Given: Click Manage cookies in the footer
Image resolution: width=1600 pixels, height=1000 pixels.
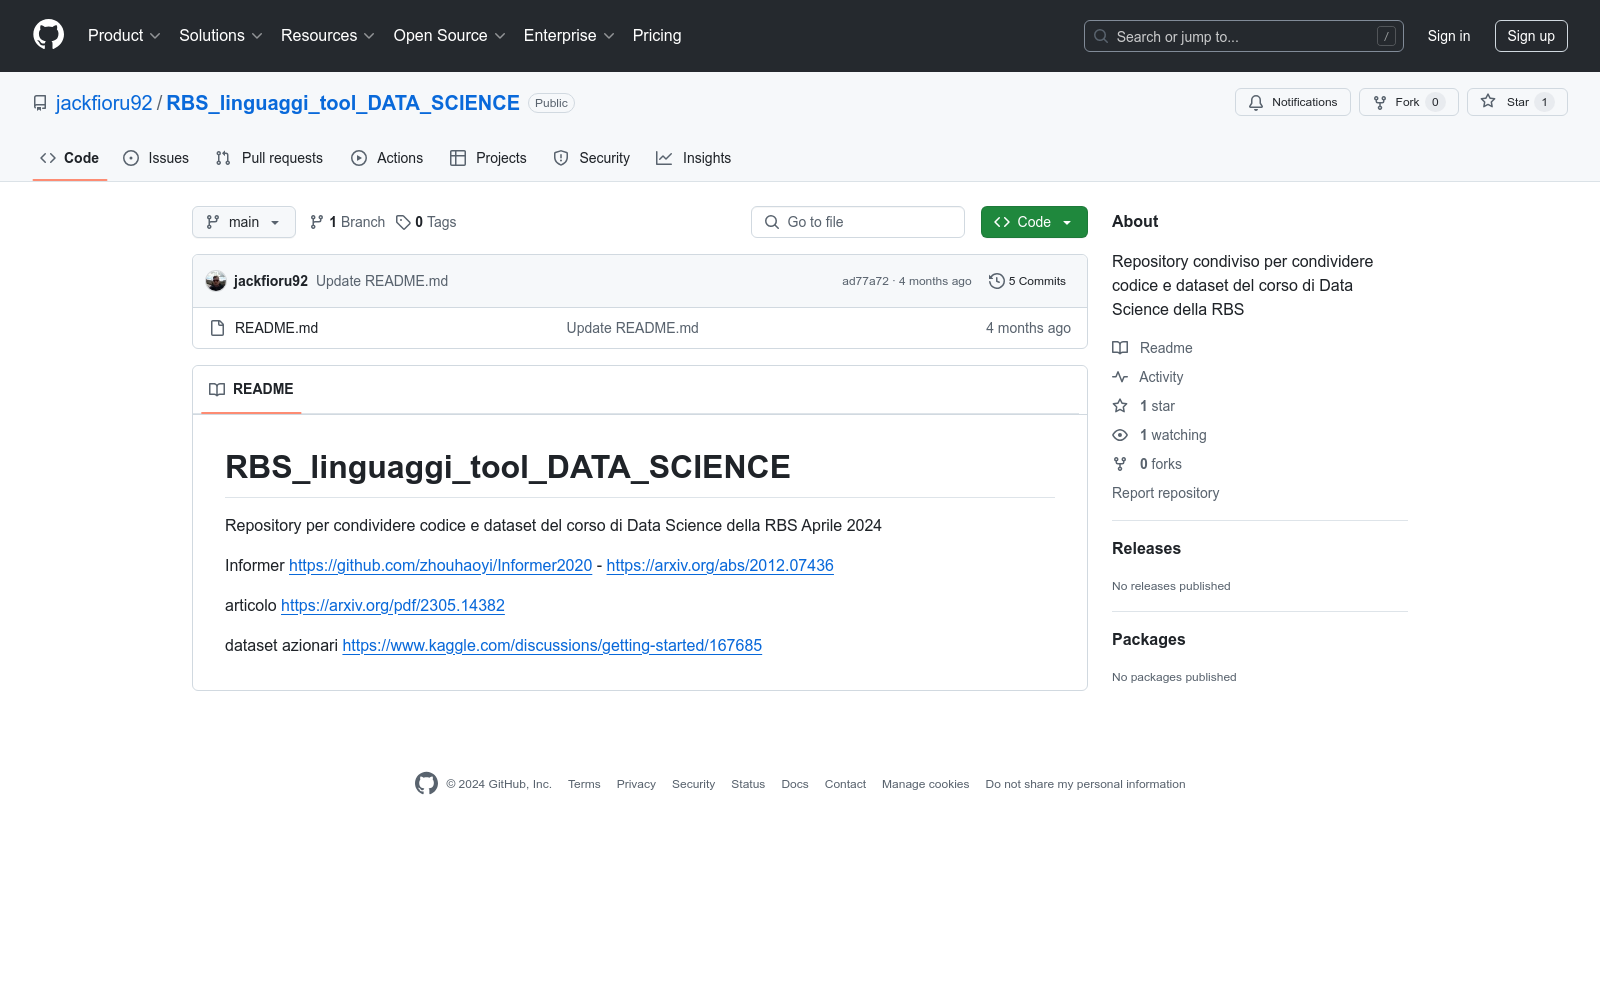Looking at the screenshot, I should click(x=926, y=784).
